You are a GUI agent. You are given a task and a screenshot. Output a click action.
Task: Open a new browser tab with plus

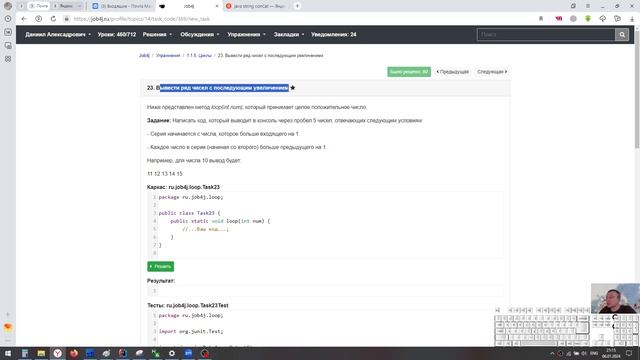point(297,6)
